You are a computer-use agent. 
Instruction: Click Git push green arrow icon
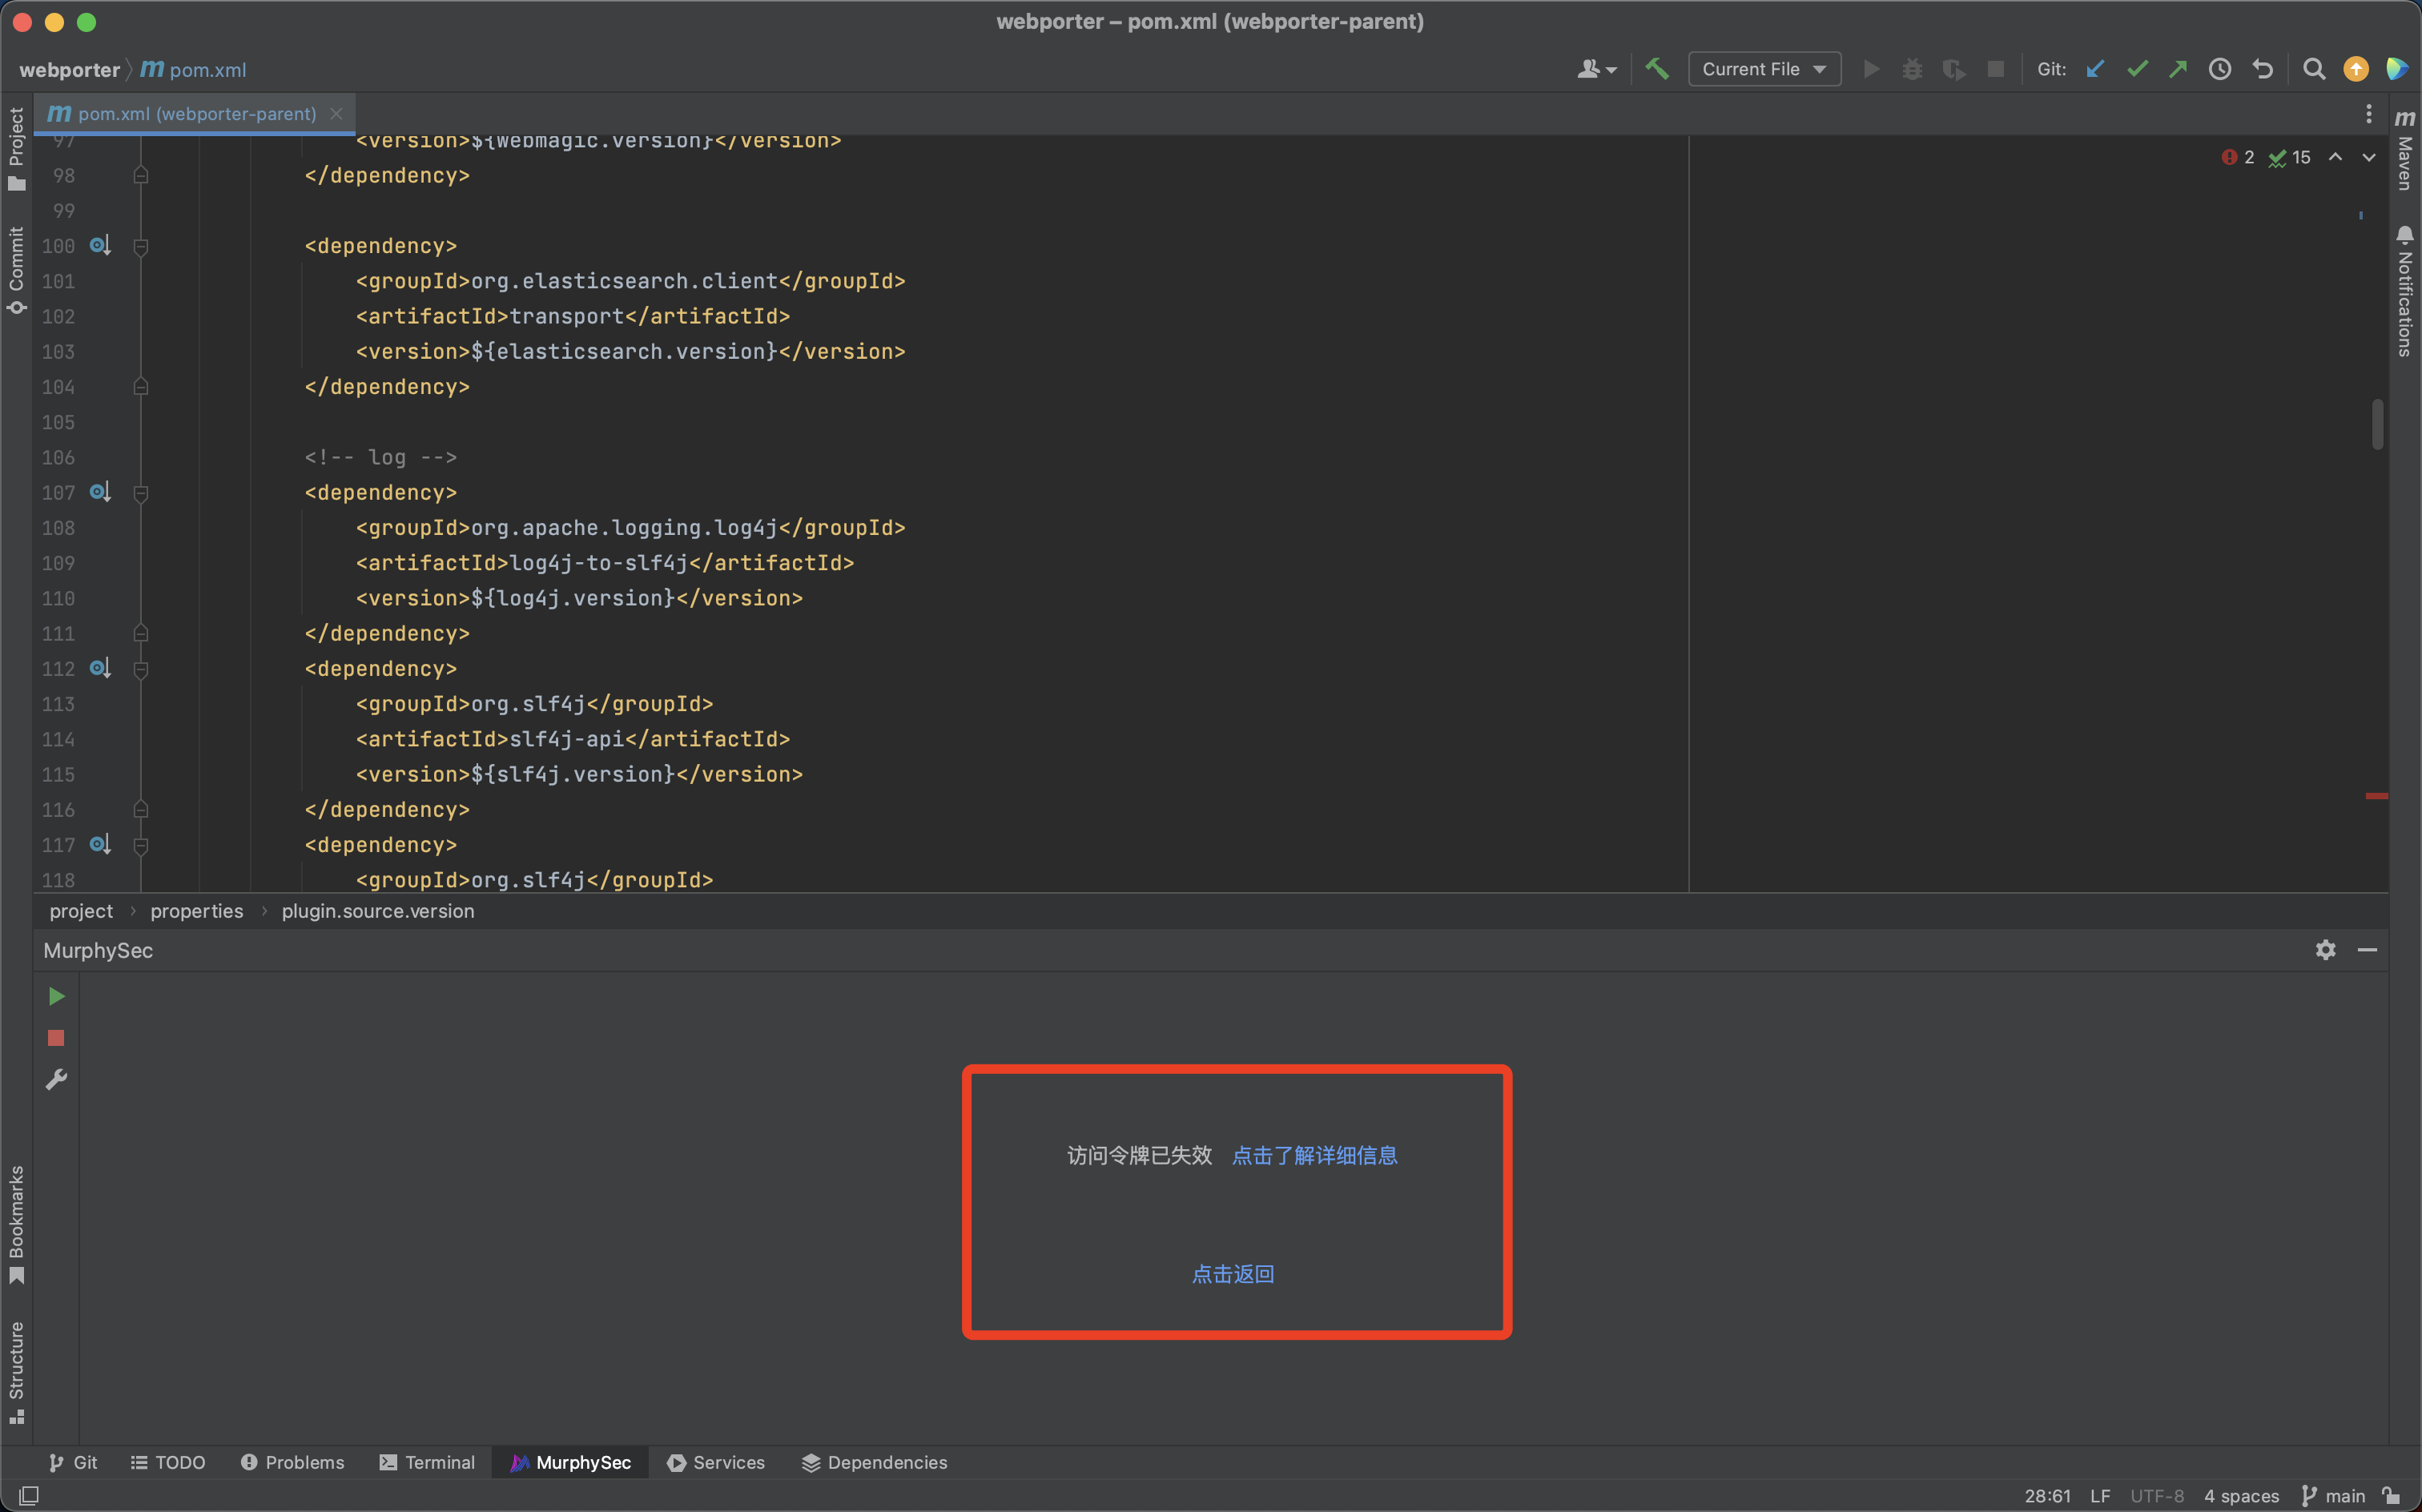2178,69
